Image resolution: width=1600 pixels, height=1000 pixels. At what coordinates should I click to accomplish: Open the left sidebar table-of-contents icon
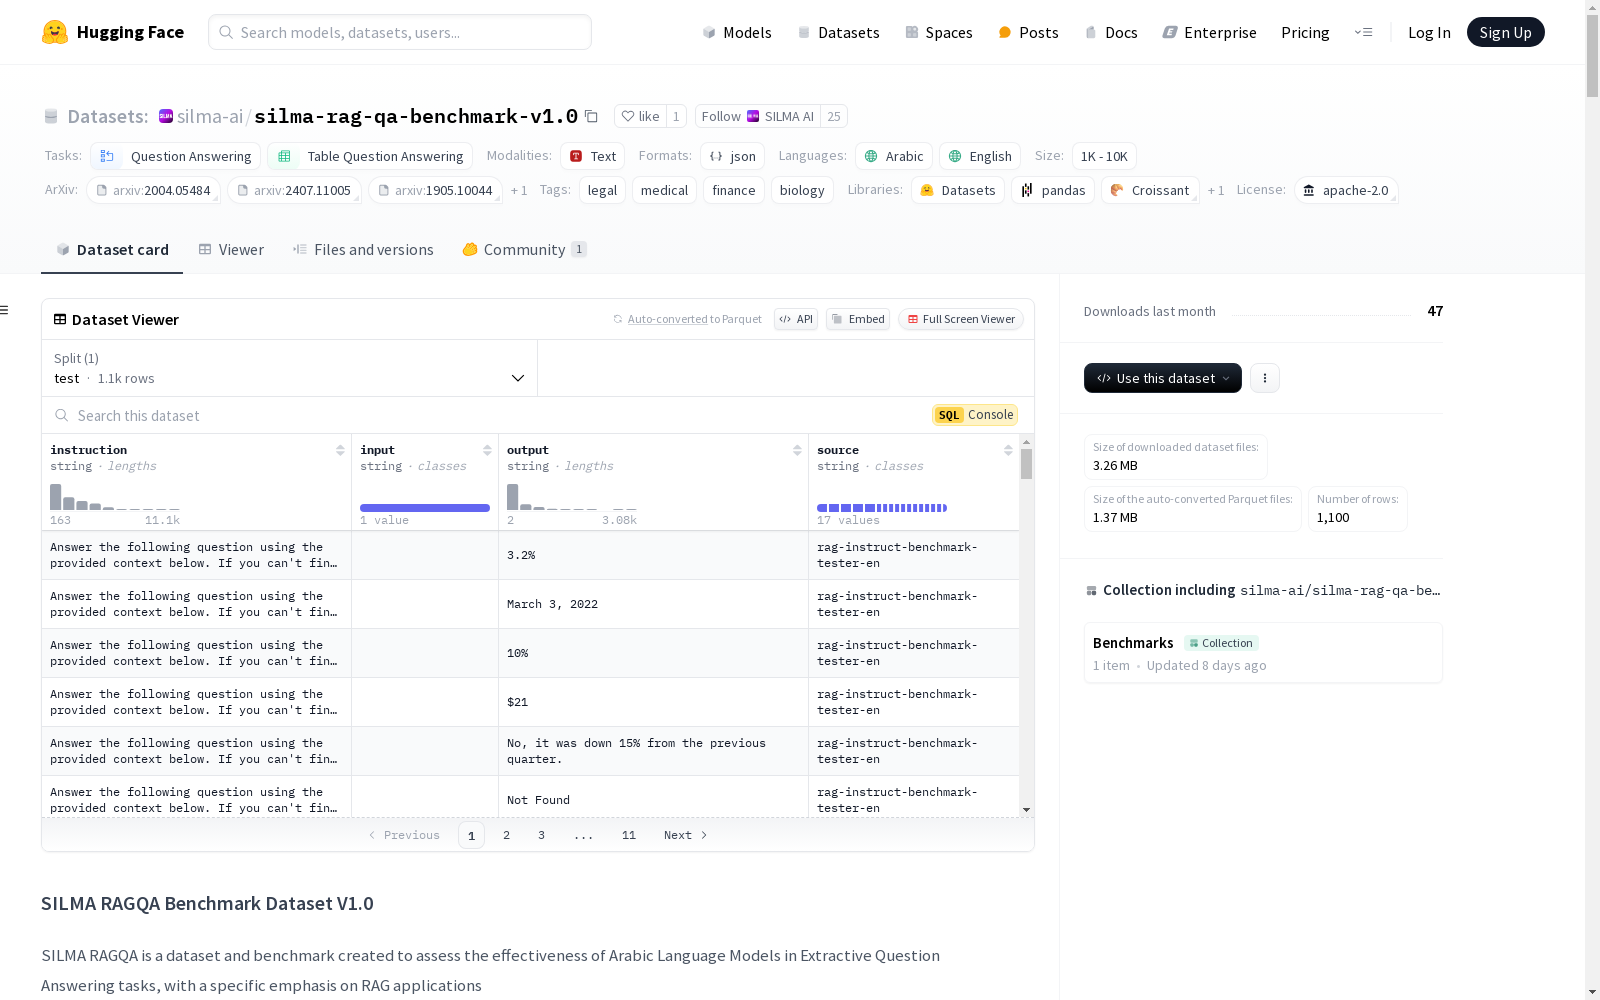[x=5, y=310]
